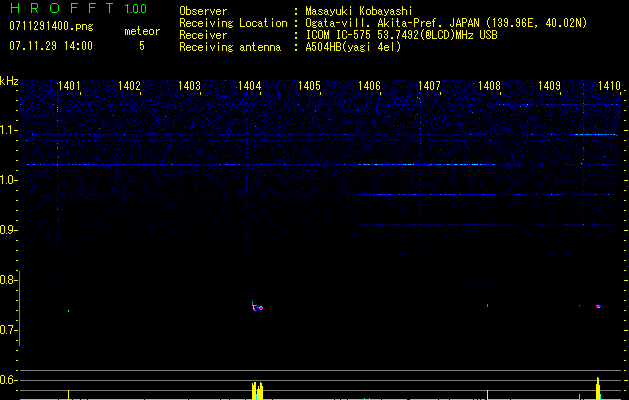Click the 1409 time marker
Viewport: 629px width, 400px height.
tap(549, 86)
